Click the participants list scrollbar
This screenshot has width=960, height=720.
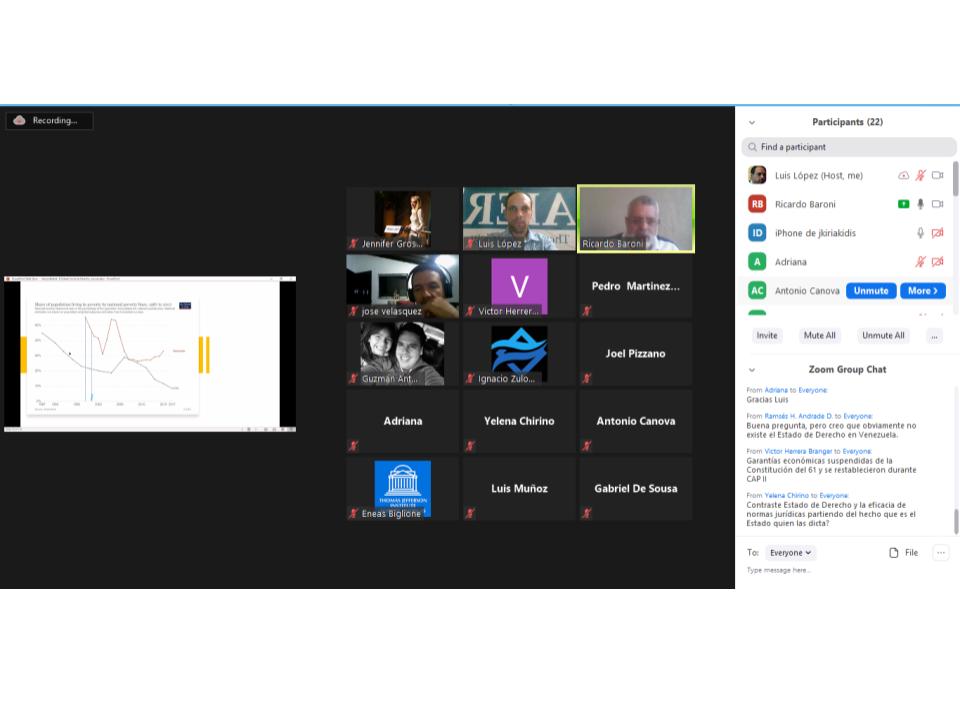click(x=955, y=180)
